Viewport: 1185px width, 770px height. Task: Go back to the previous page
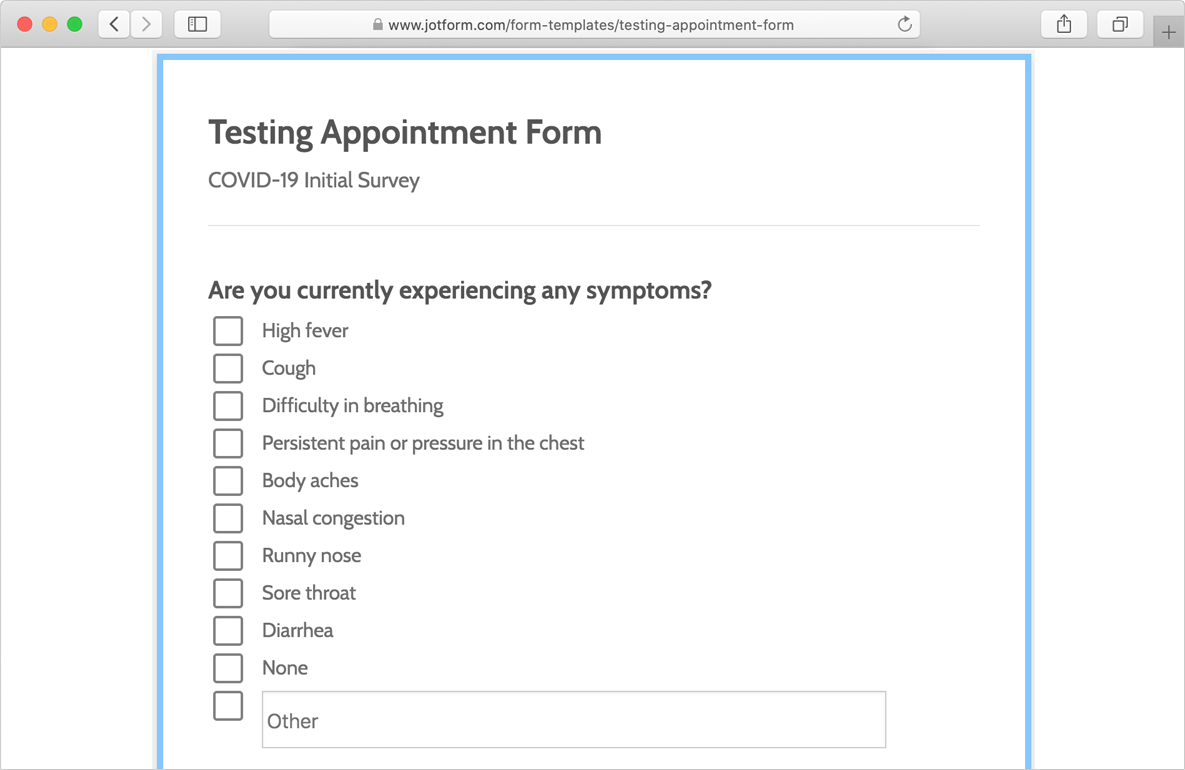tap(115, 24)
